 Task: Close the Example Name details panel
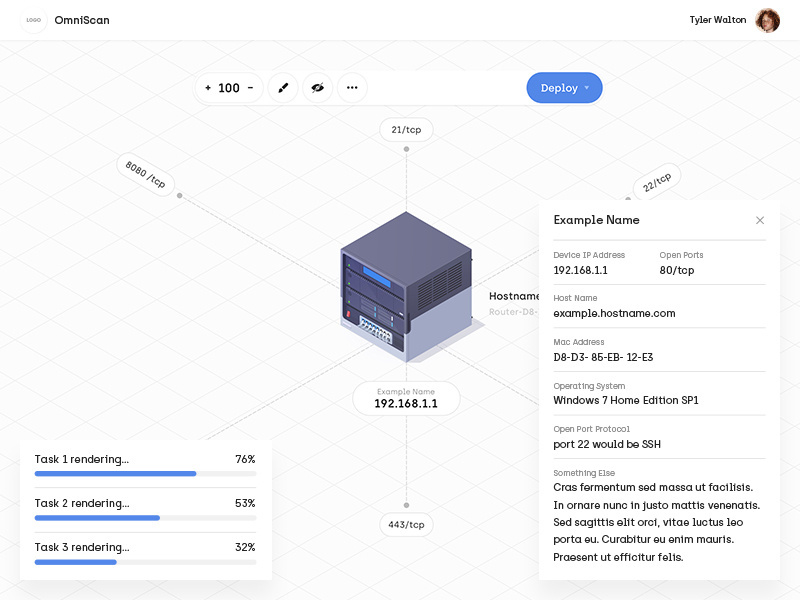760,220
